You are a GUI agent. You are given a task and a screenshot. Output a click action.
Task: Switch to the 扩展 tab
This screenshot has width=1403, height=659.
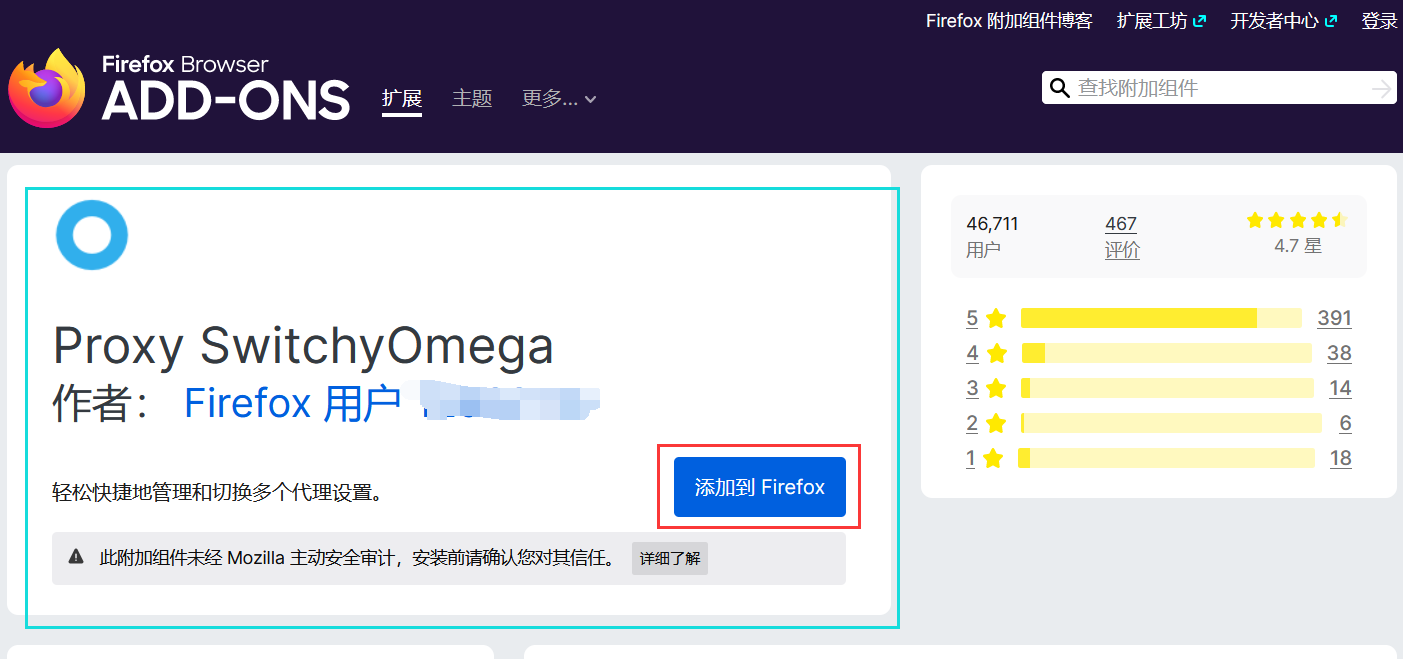pyautogui.click(x=402, y=98)
